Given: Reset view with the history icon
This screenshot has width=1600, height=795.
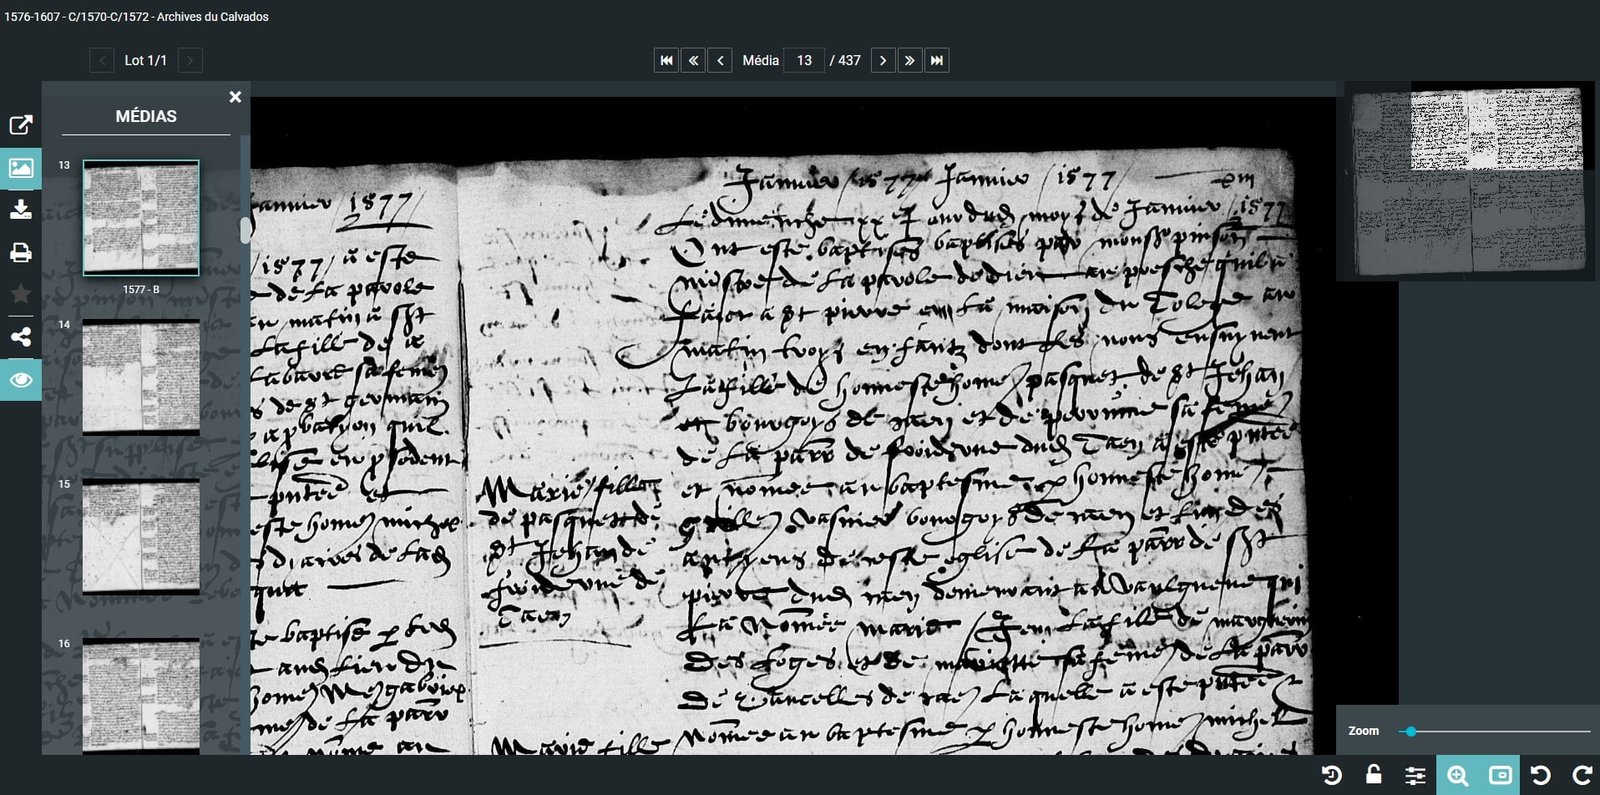Looking at the screenshot, I should point(1331,775).
